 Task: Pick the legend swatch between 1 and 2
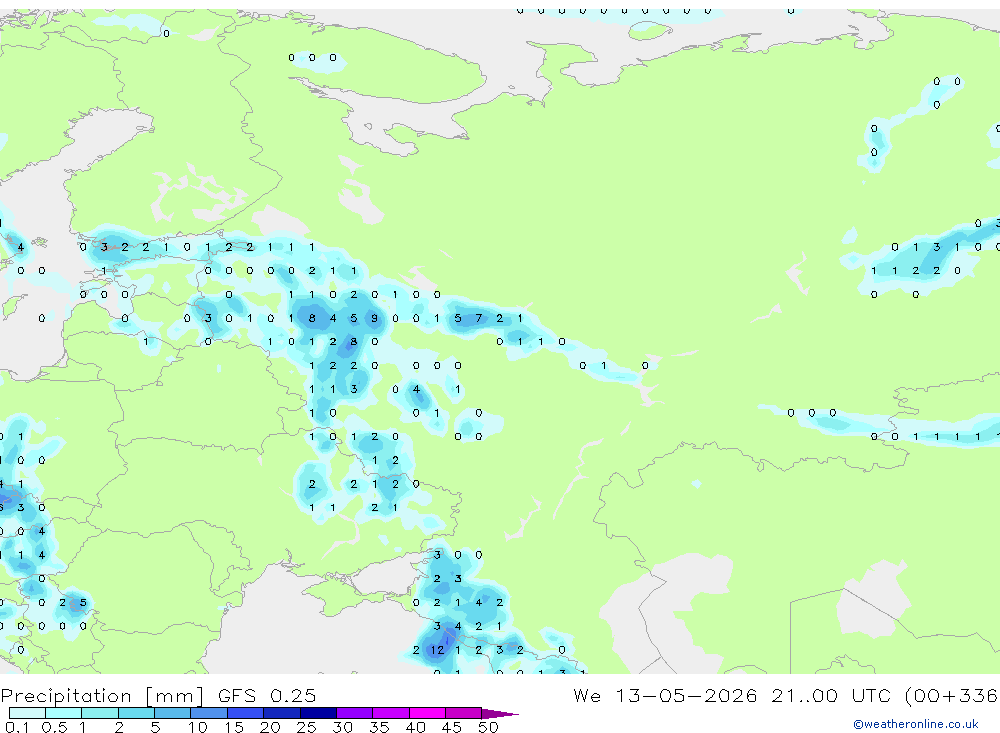100,713
